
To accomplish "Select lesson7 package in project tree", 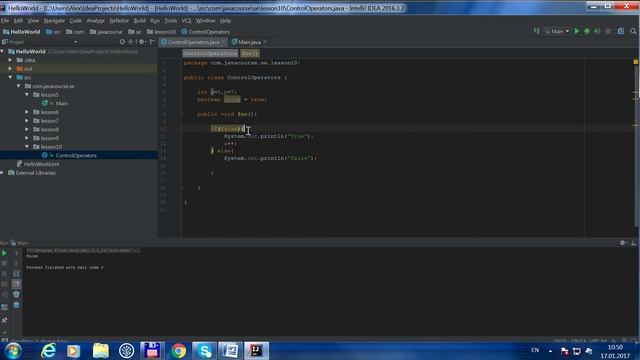I will [49, 121].
